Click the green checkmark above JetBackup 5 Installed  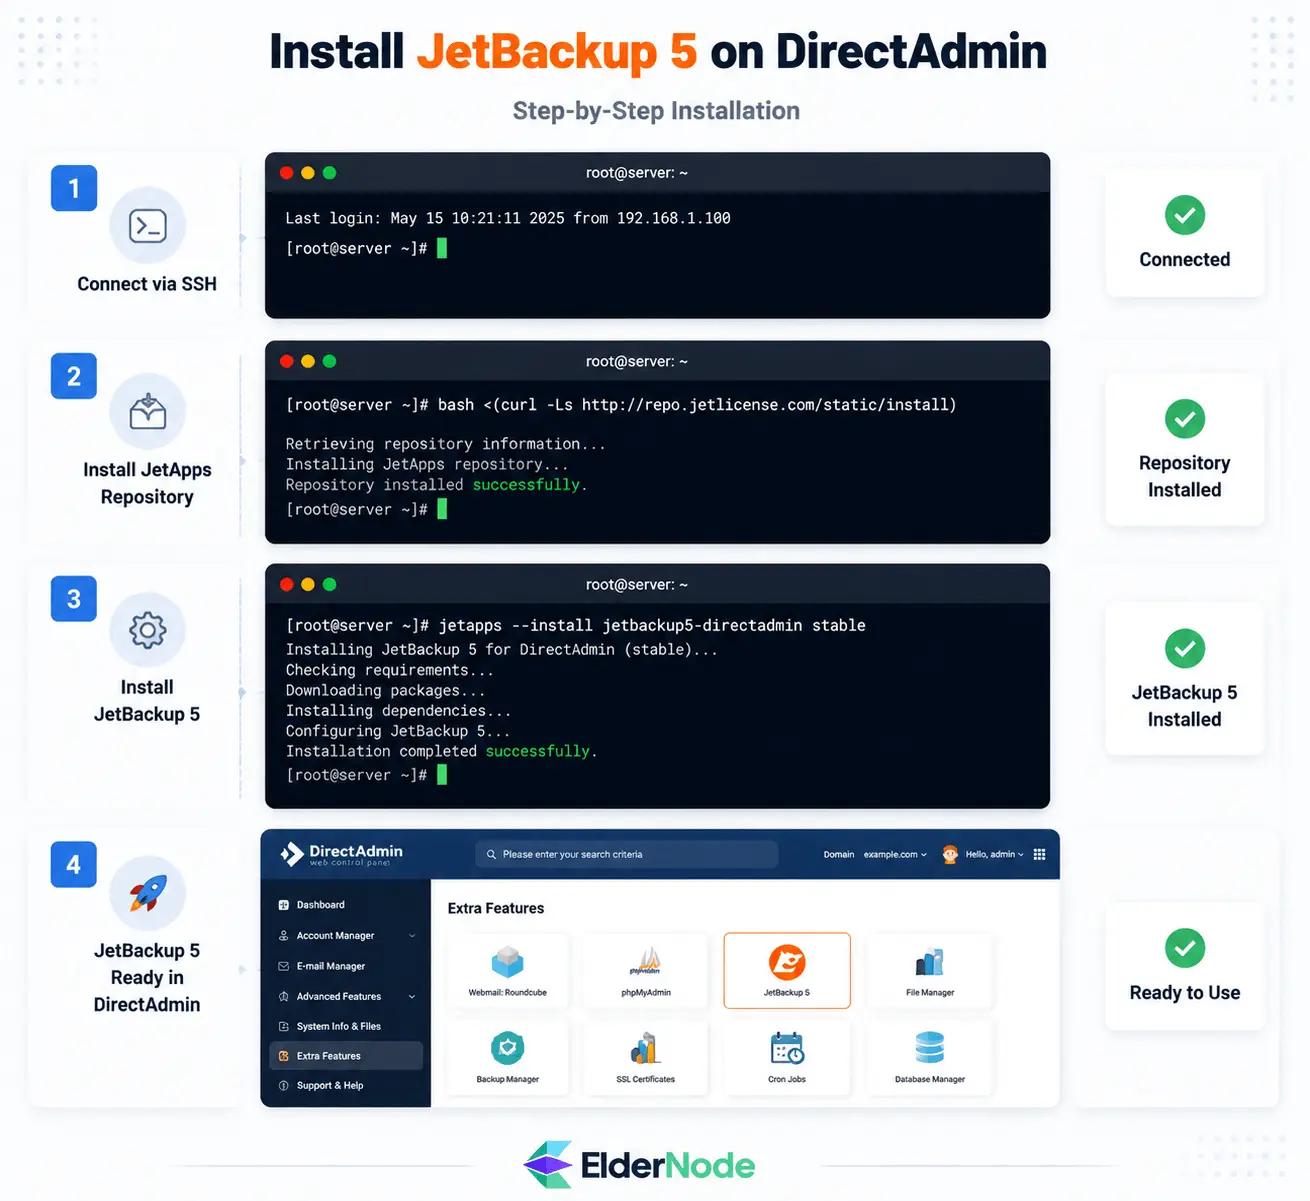tap(1185, 648)
